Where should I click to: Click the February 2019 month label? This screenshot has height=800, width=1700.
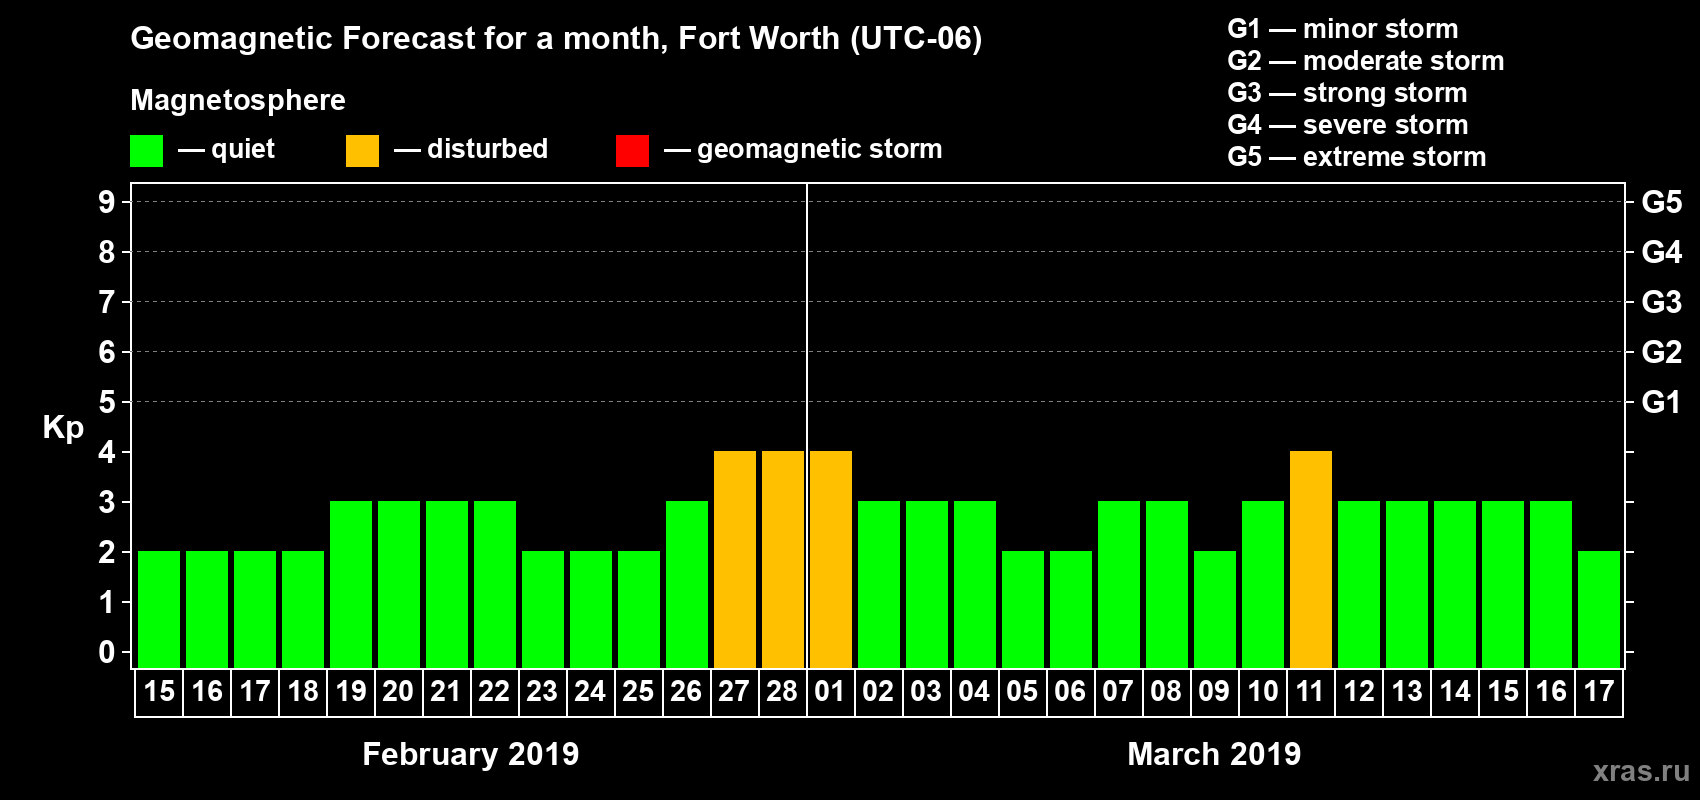pos(471,754)
